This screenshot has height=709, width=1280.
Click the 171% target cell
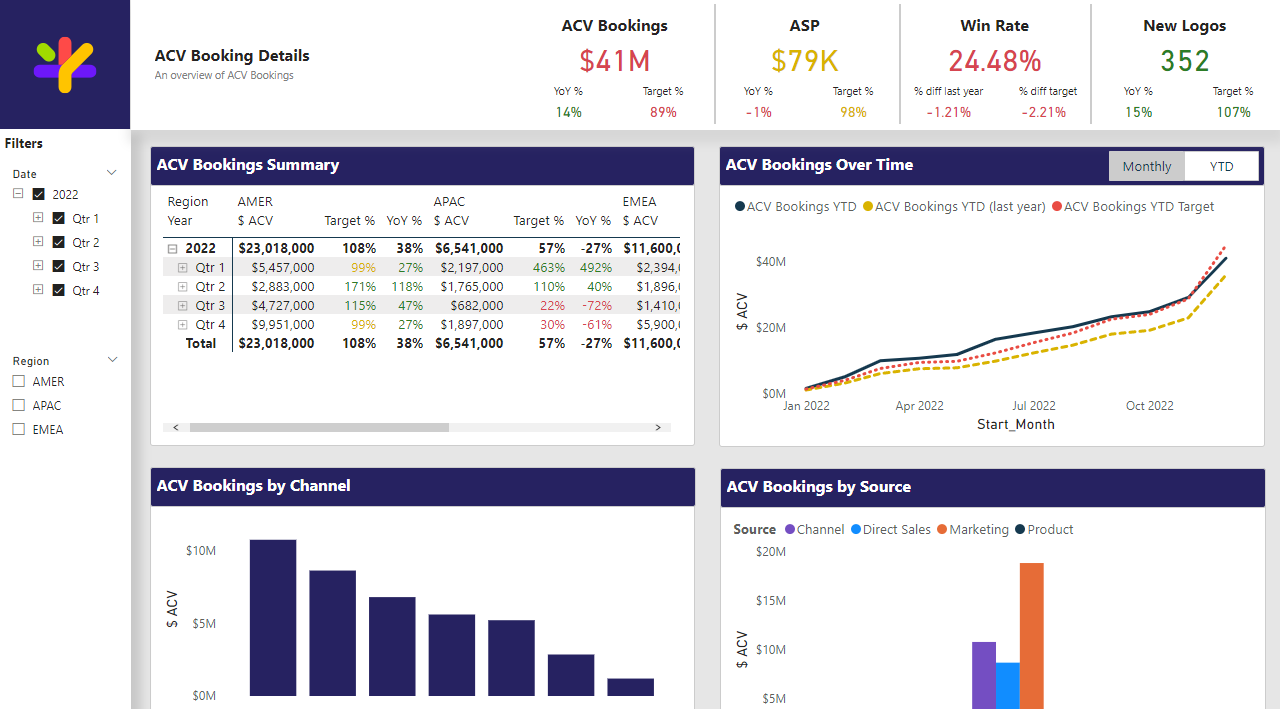[x=360, y=286]
